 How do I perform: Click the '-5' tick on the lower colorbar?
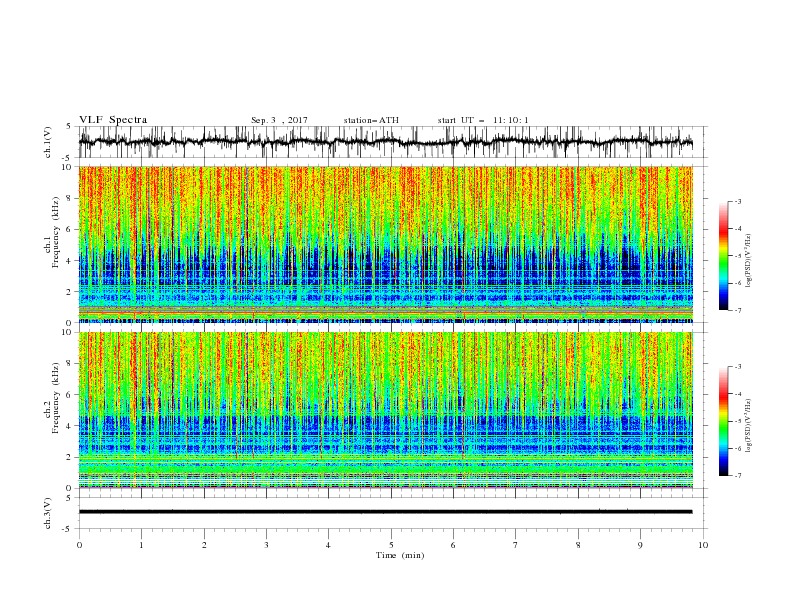[x=737, y=421]
